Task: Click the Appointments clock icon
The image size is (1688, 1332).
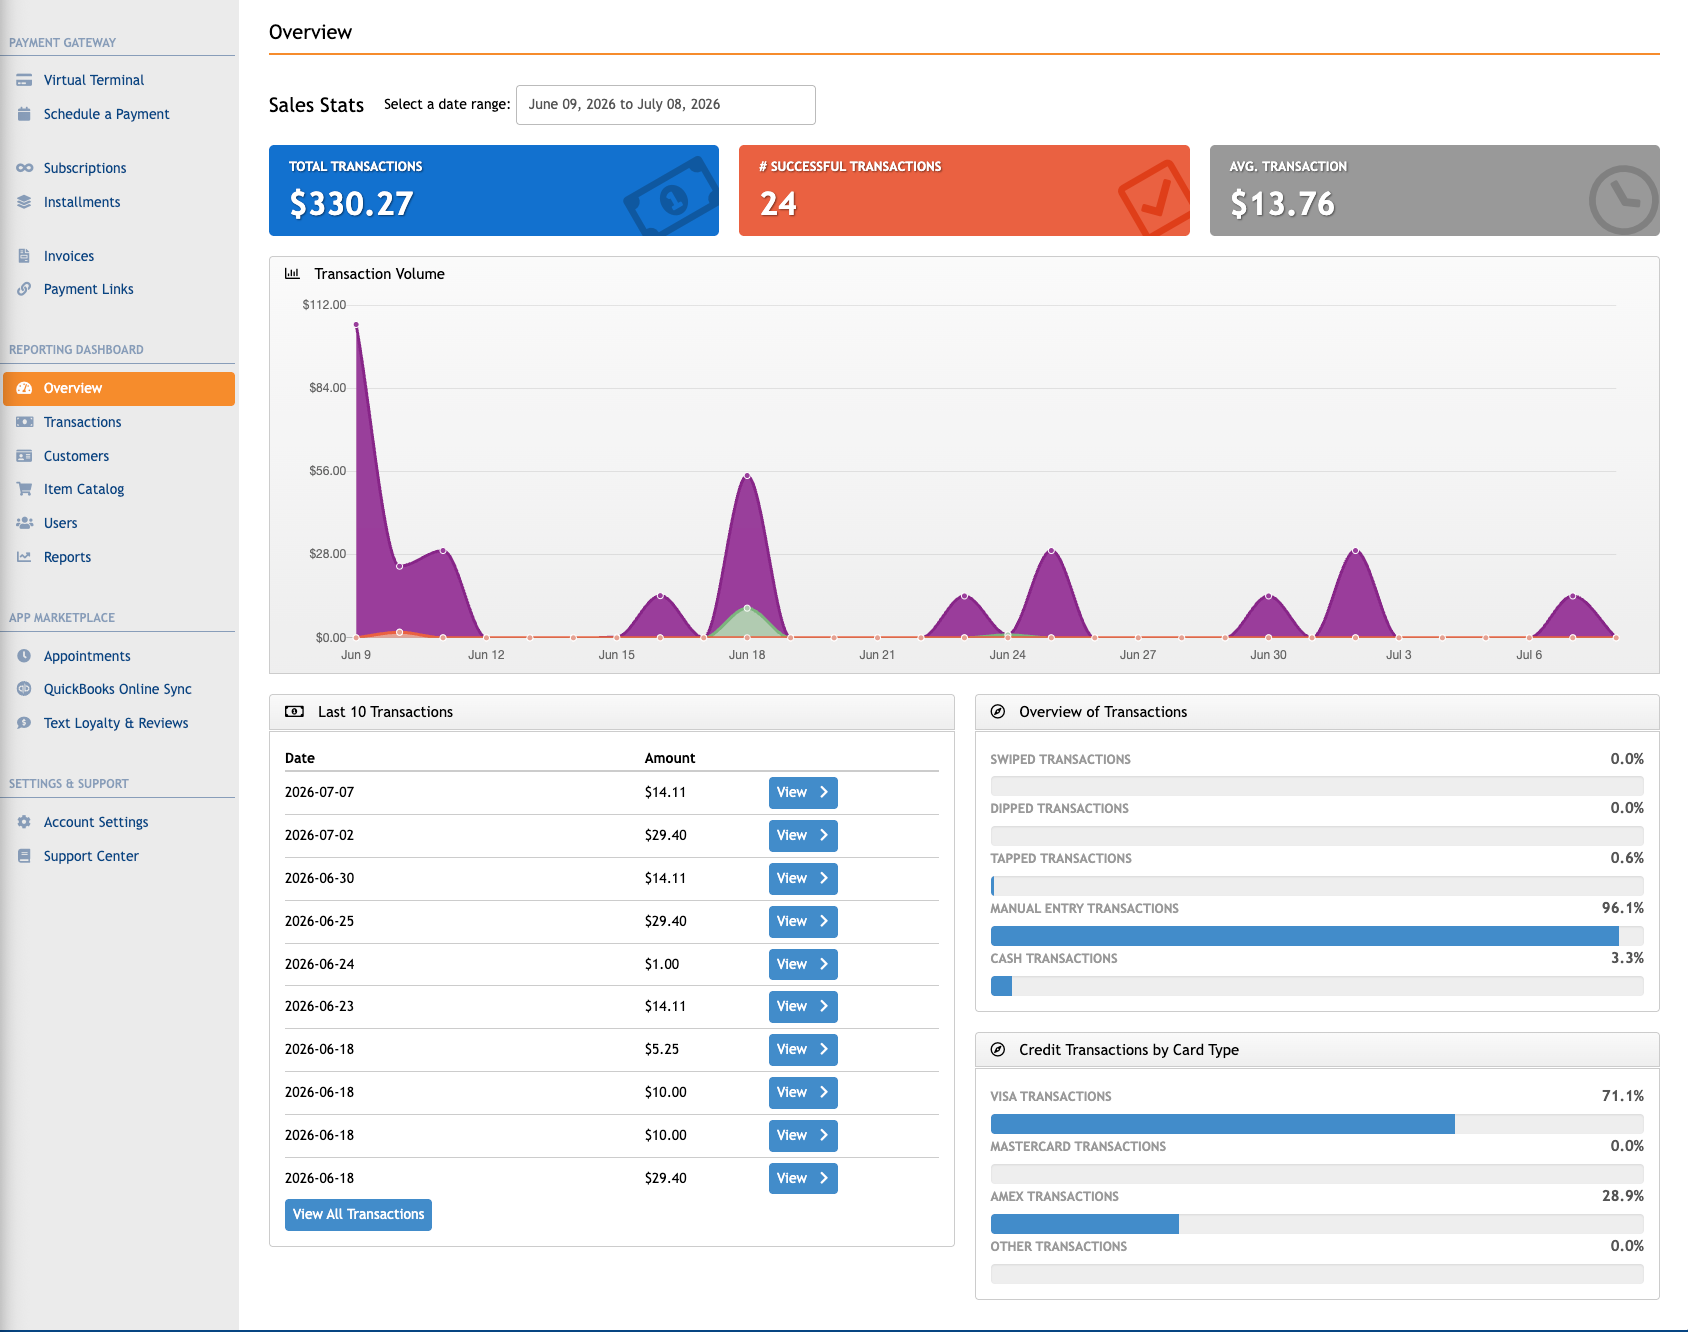Action: coord(24,656)
